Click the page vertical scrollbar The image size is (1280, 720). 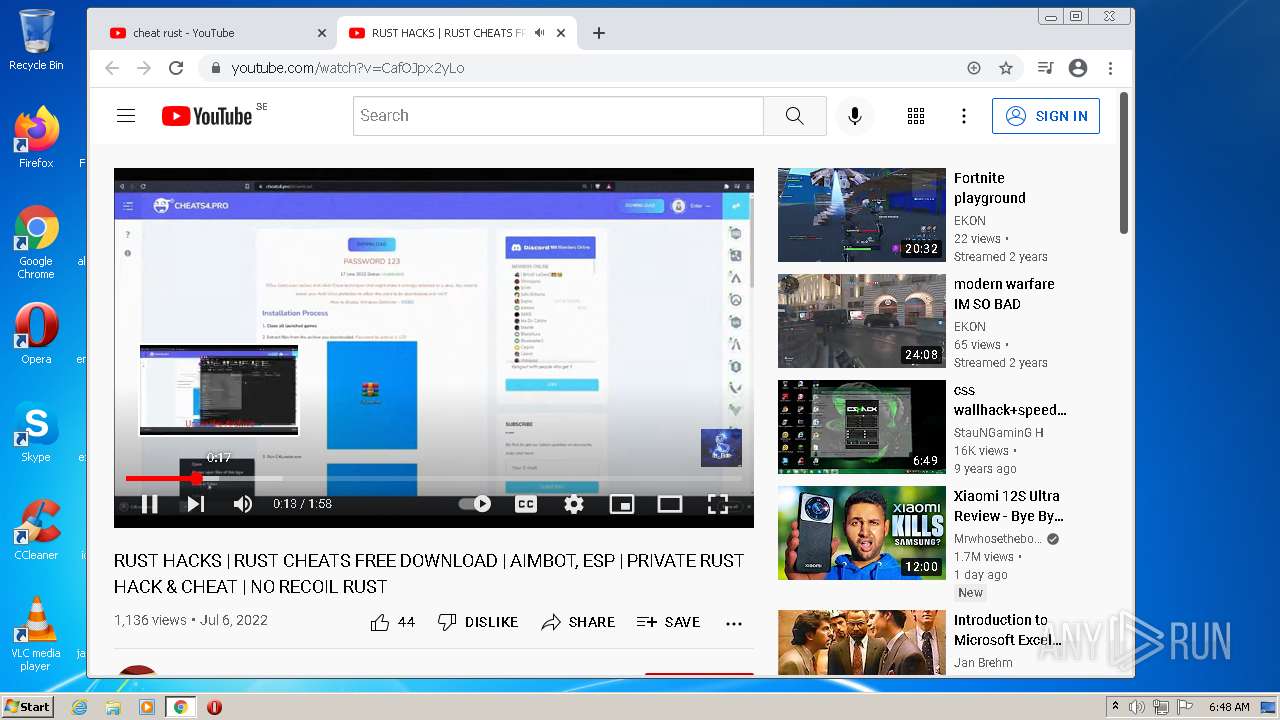[1124, 163]
